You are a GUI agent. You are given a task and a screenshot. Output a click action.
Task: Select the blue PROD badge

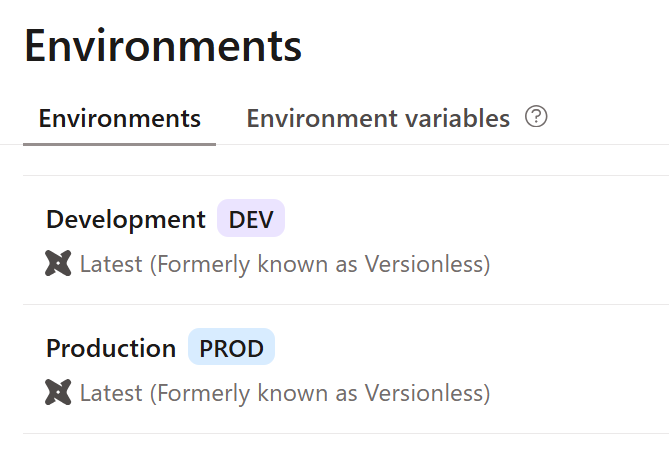[x=231, y=346]
